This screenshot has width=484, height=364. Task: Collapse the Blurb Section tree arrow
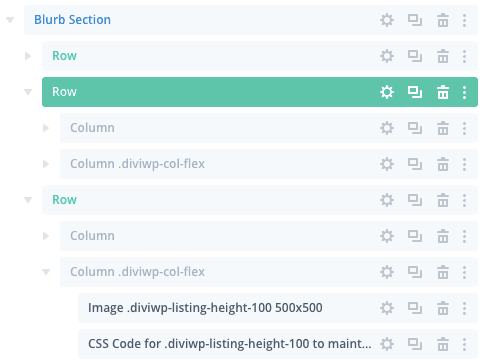coord(10,20)
